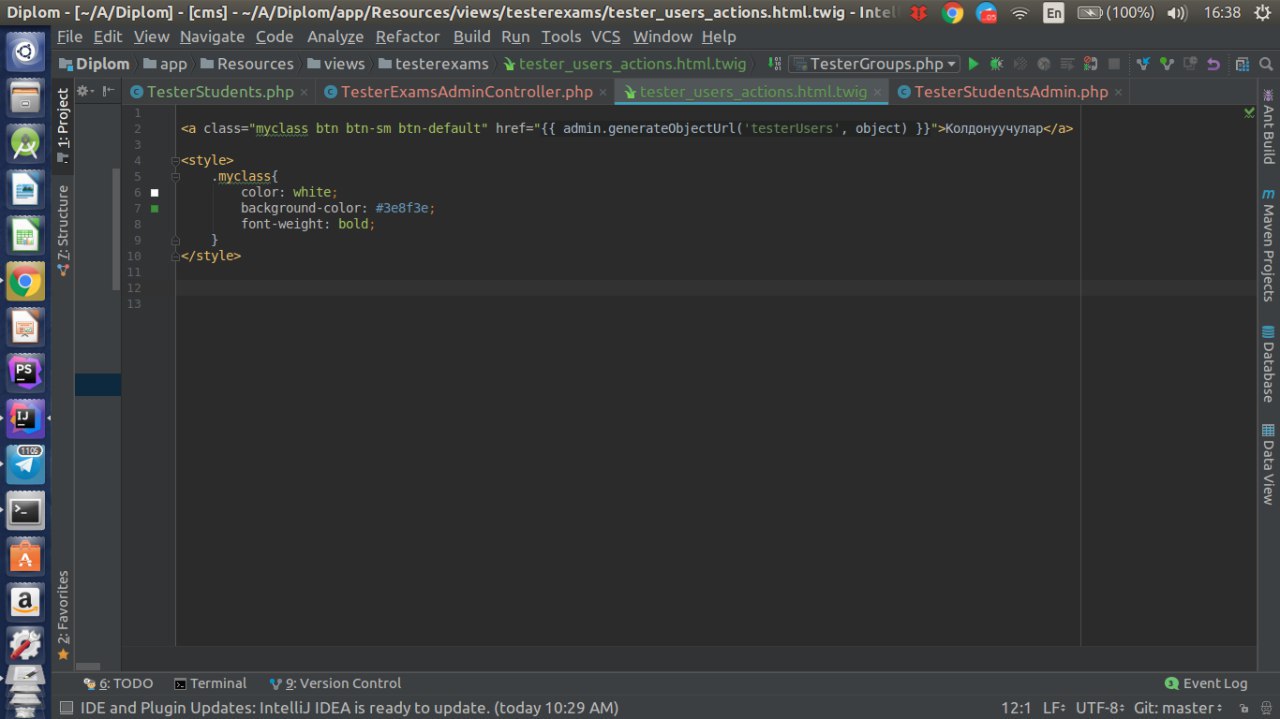Viewport: 1280px width, 719px height.
Task: Toggle the Ant Build side panel
Action: point(1268,127)
